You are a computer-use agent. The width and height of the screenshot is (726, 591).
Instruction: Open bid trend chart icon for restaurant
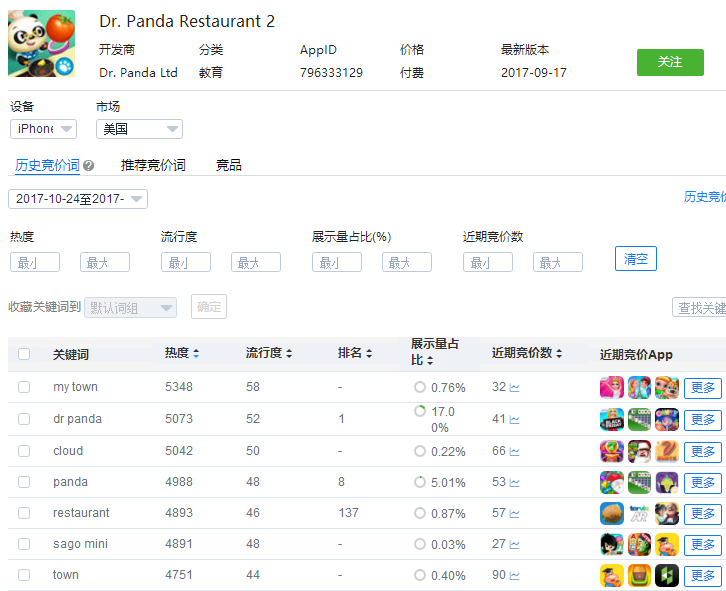click(514, 513)
